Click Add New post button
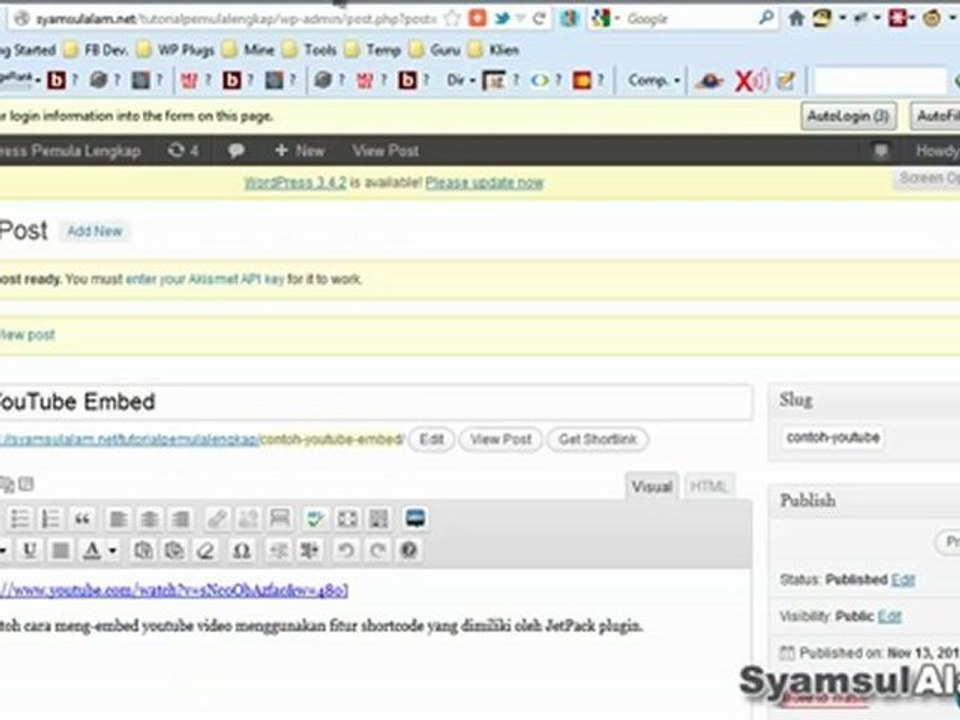 [94, 231]
